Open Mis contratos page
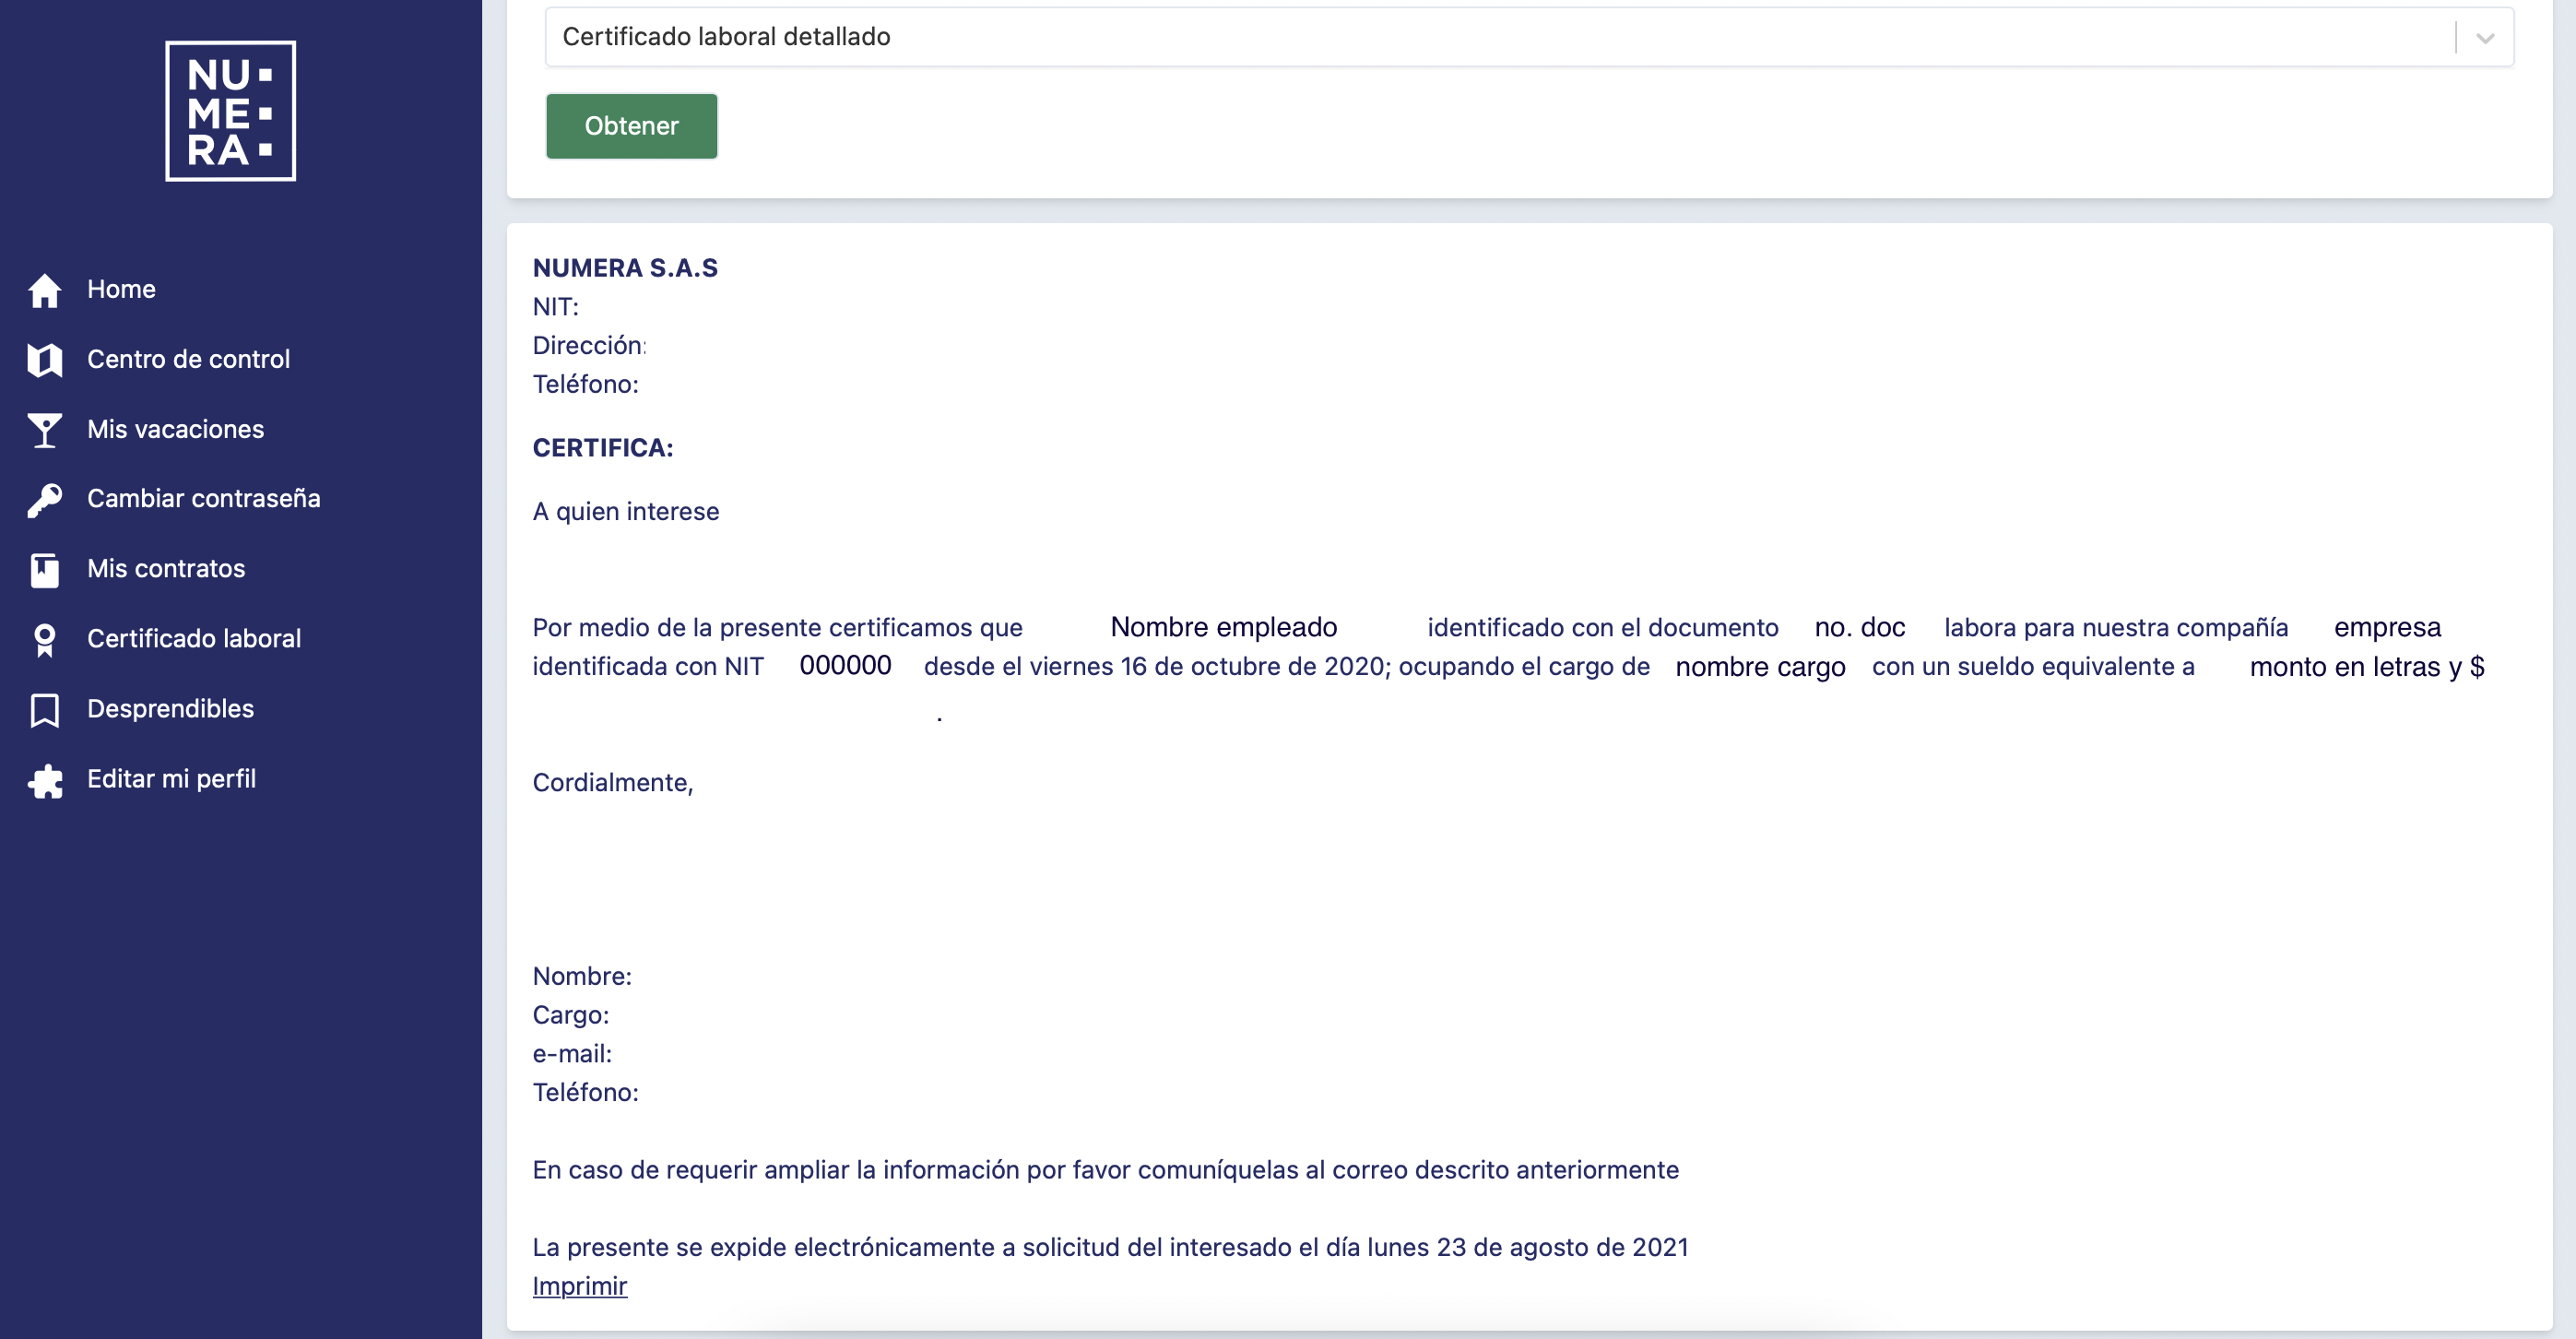 [166, 568]
